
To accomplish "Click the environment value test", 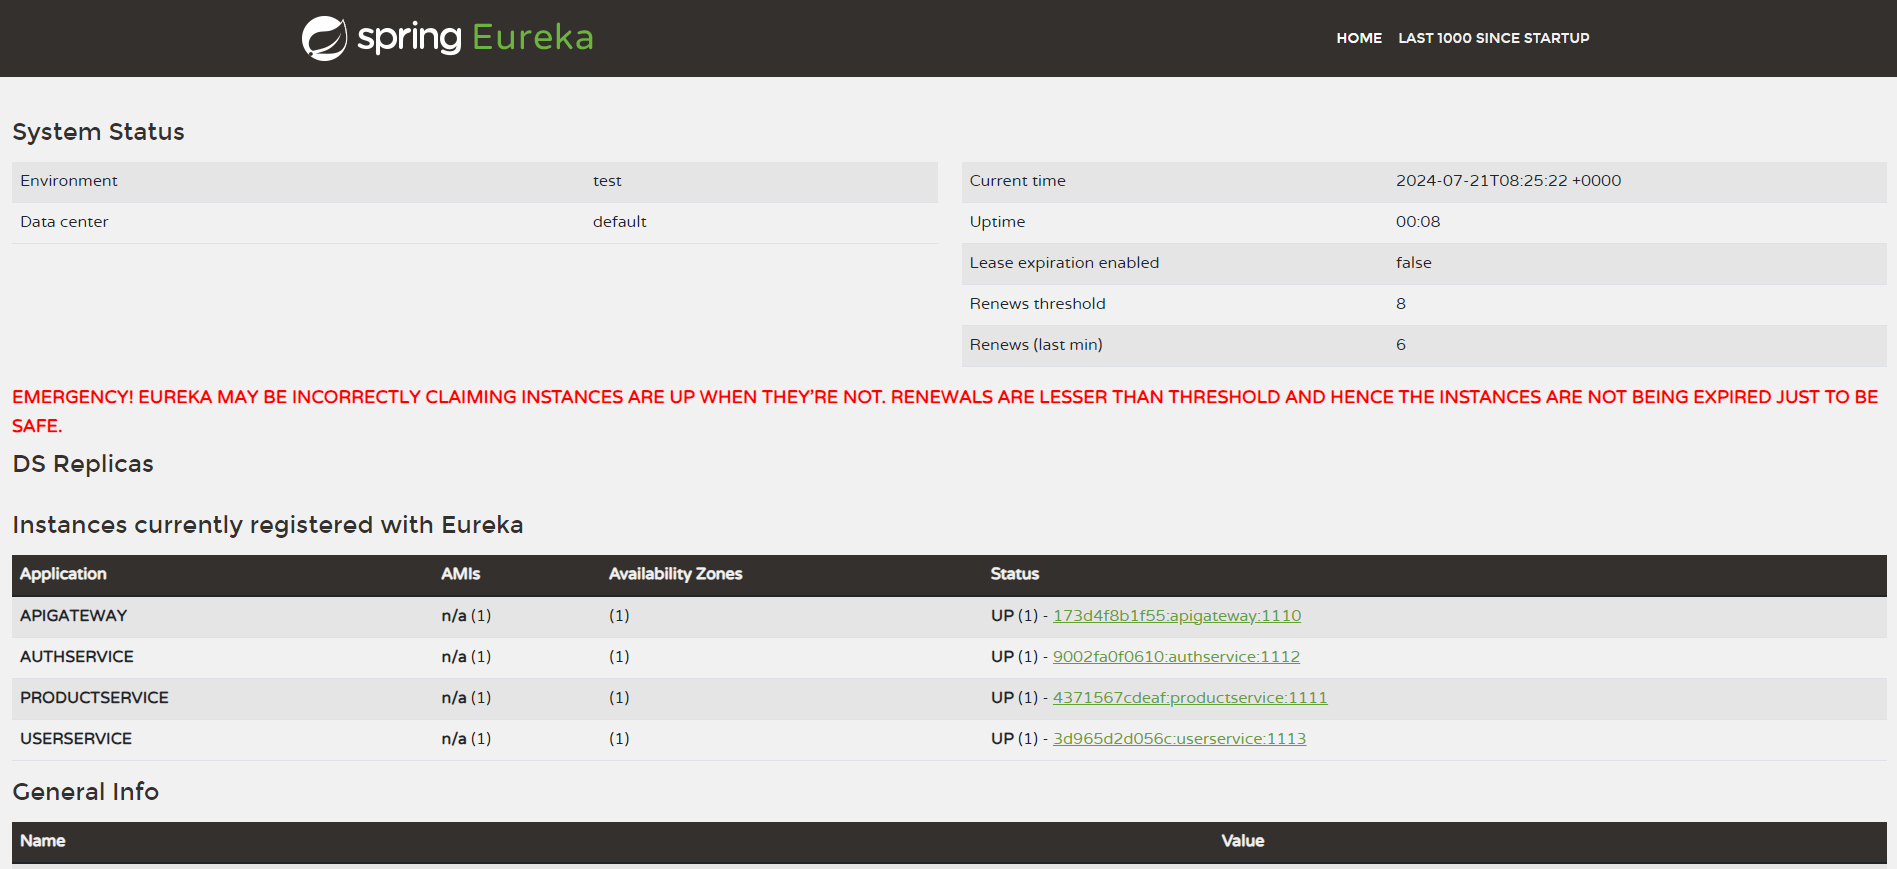I will [x=607, y=181].
